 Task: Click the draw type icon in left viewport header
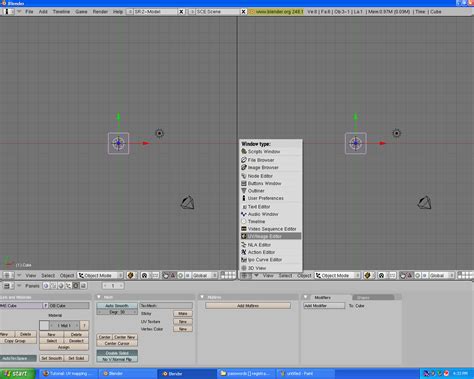pos(131,275)
